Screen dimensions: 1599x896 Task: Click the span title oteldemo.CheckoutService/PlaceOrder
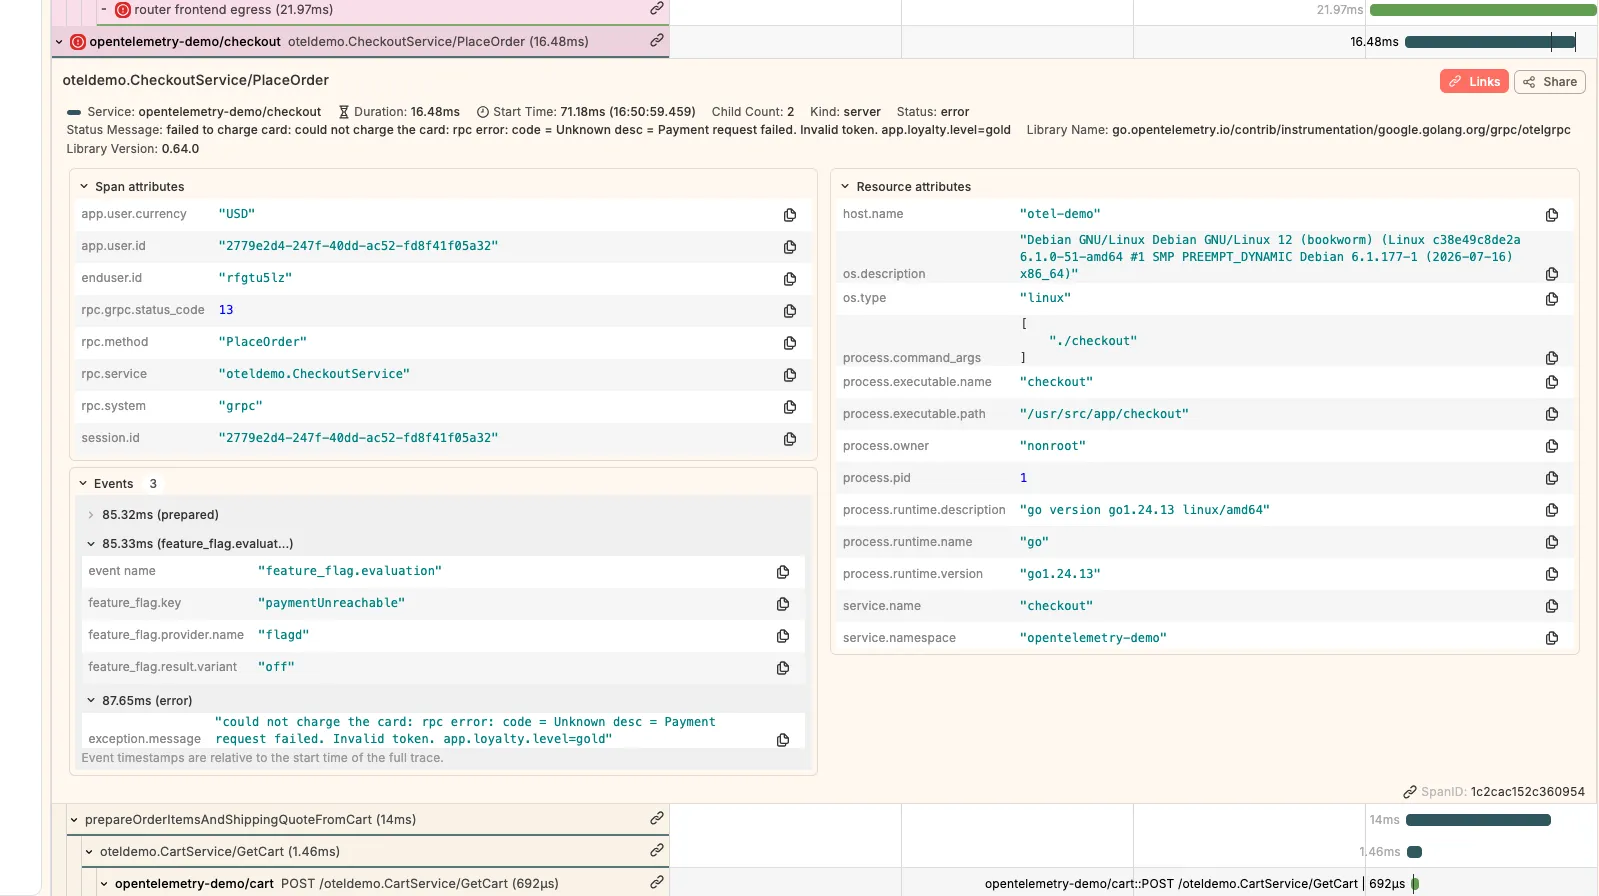coord(195,80)
